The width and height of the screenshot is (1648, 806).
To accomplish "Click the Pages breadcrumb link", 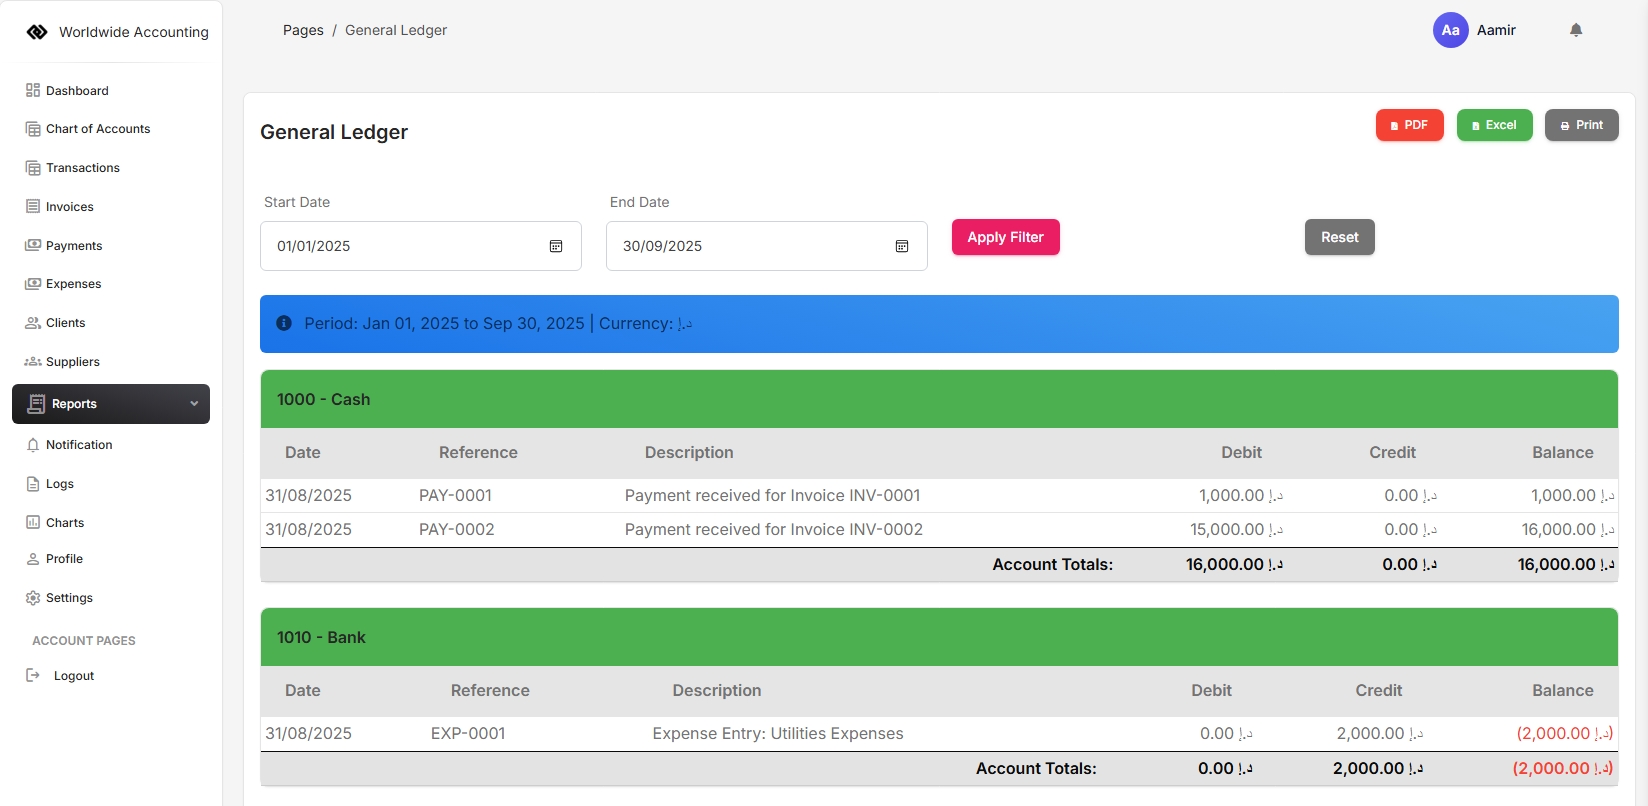I will coord(303,30).
